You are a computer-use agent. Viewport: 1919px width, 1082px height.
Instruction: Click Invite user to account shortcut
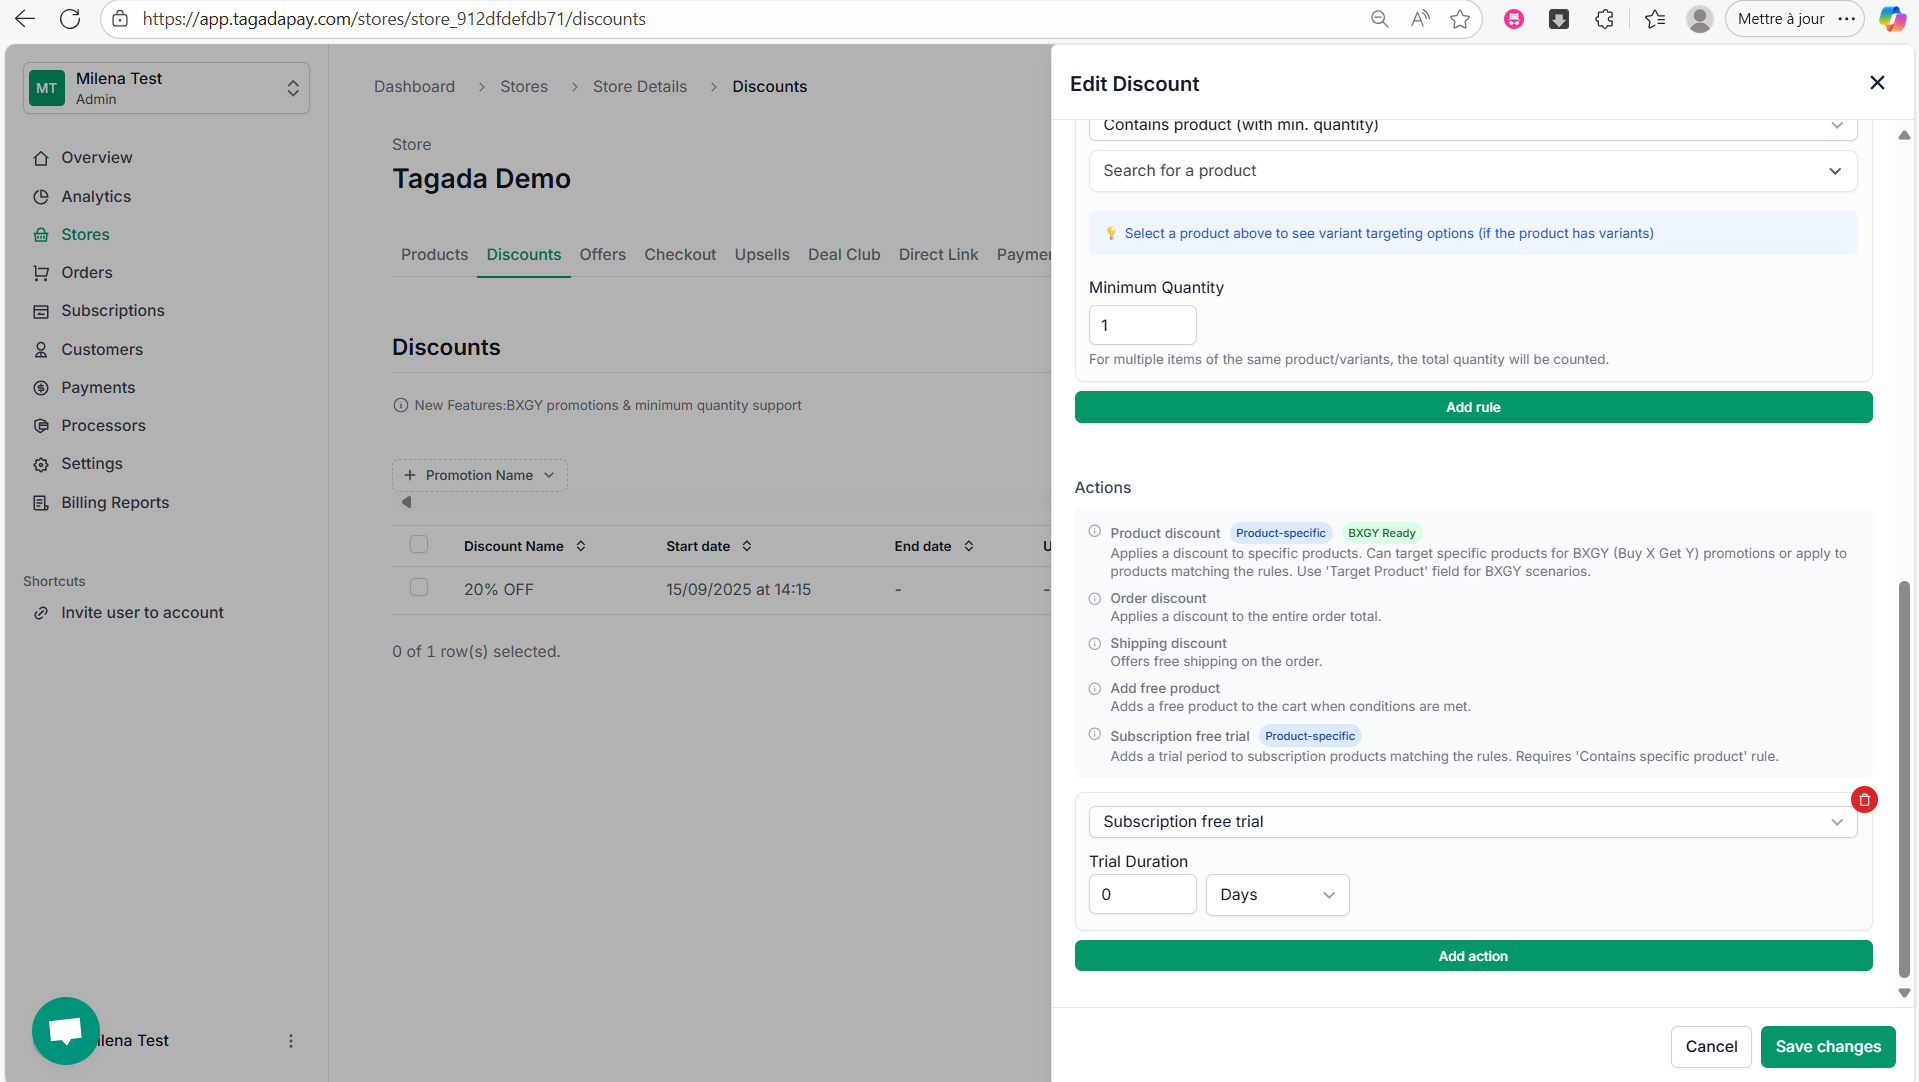[142, 613]
